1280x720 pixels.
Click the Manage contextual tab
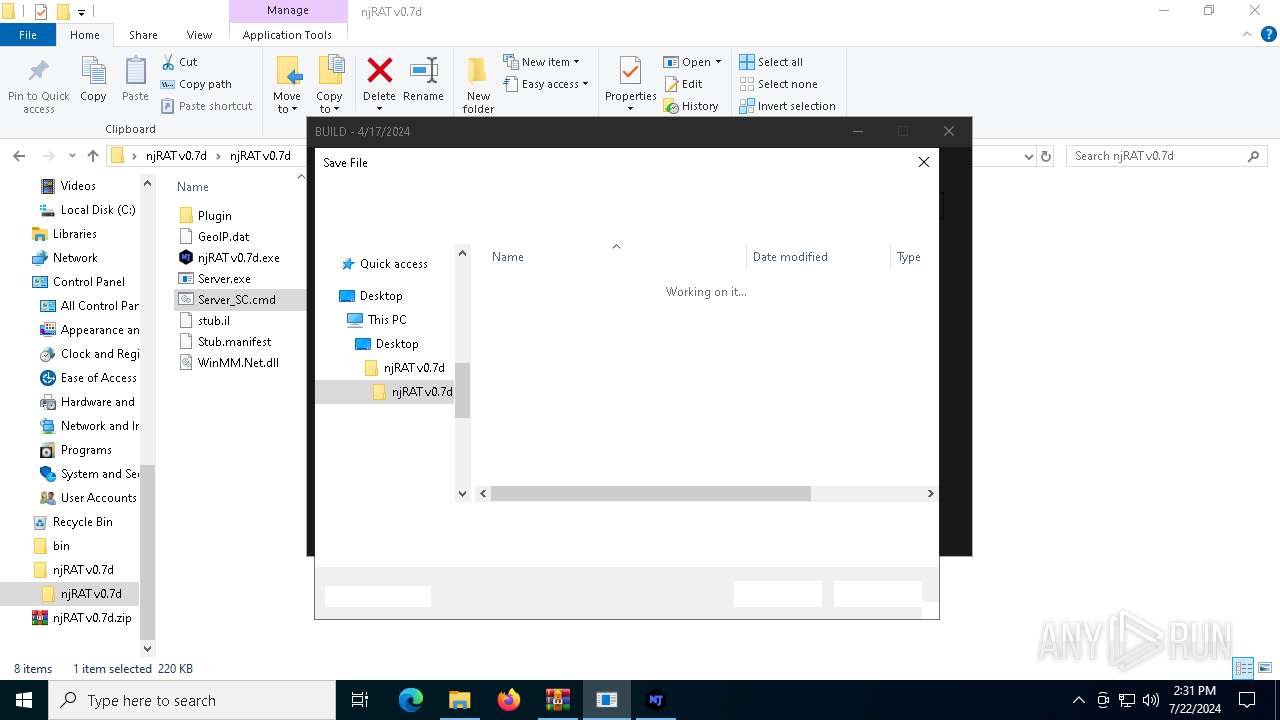pos(287,10)
